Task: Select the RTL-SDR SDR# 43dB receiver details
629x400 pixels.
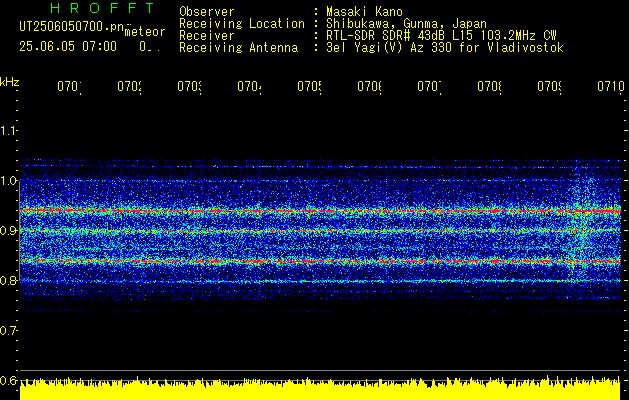Action: (x=441, y=36)
